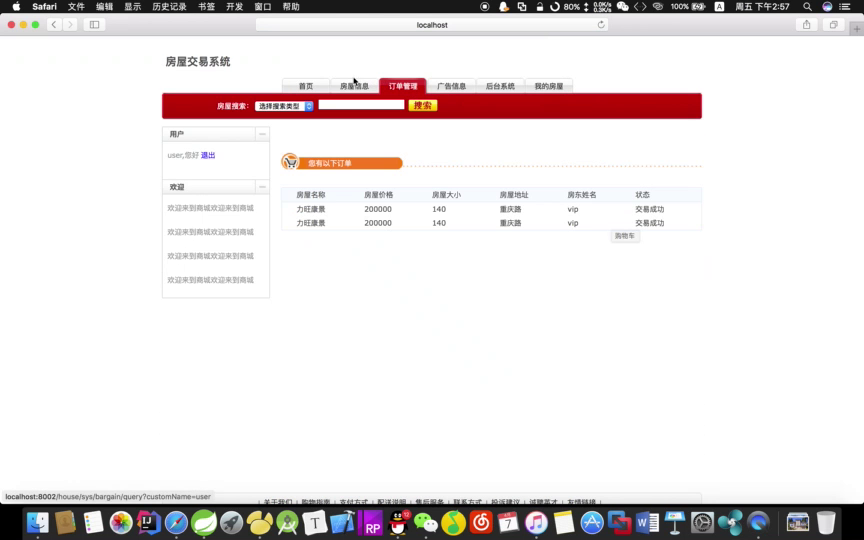This screenshot has width=864, height=540.
Task: Open Safari compass icon in dock
Action: (176, 522)
